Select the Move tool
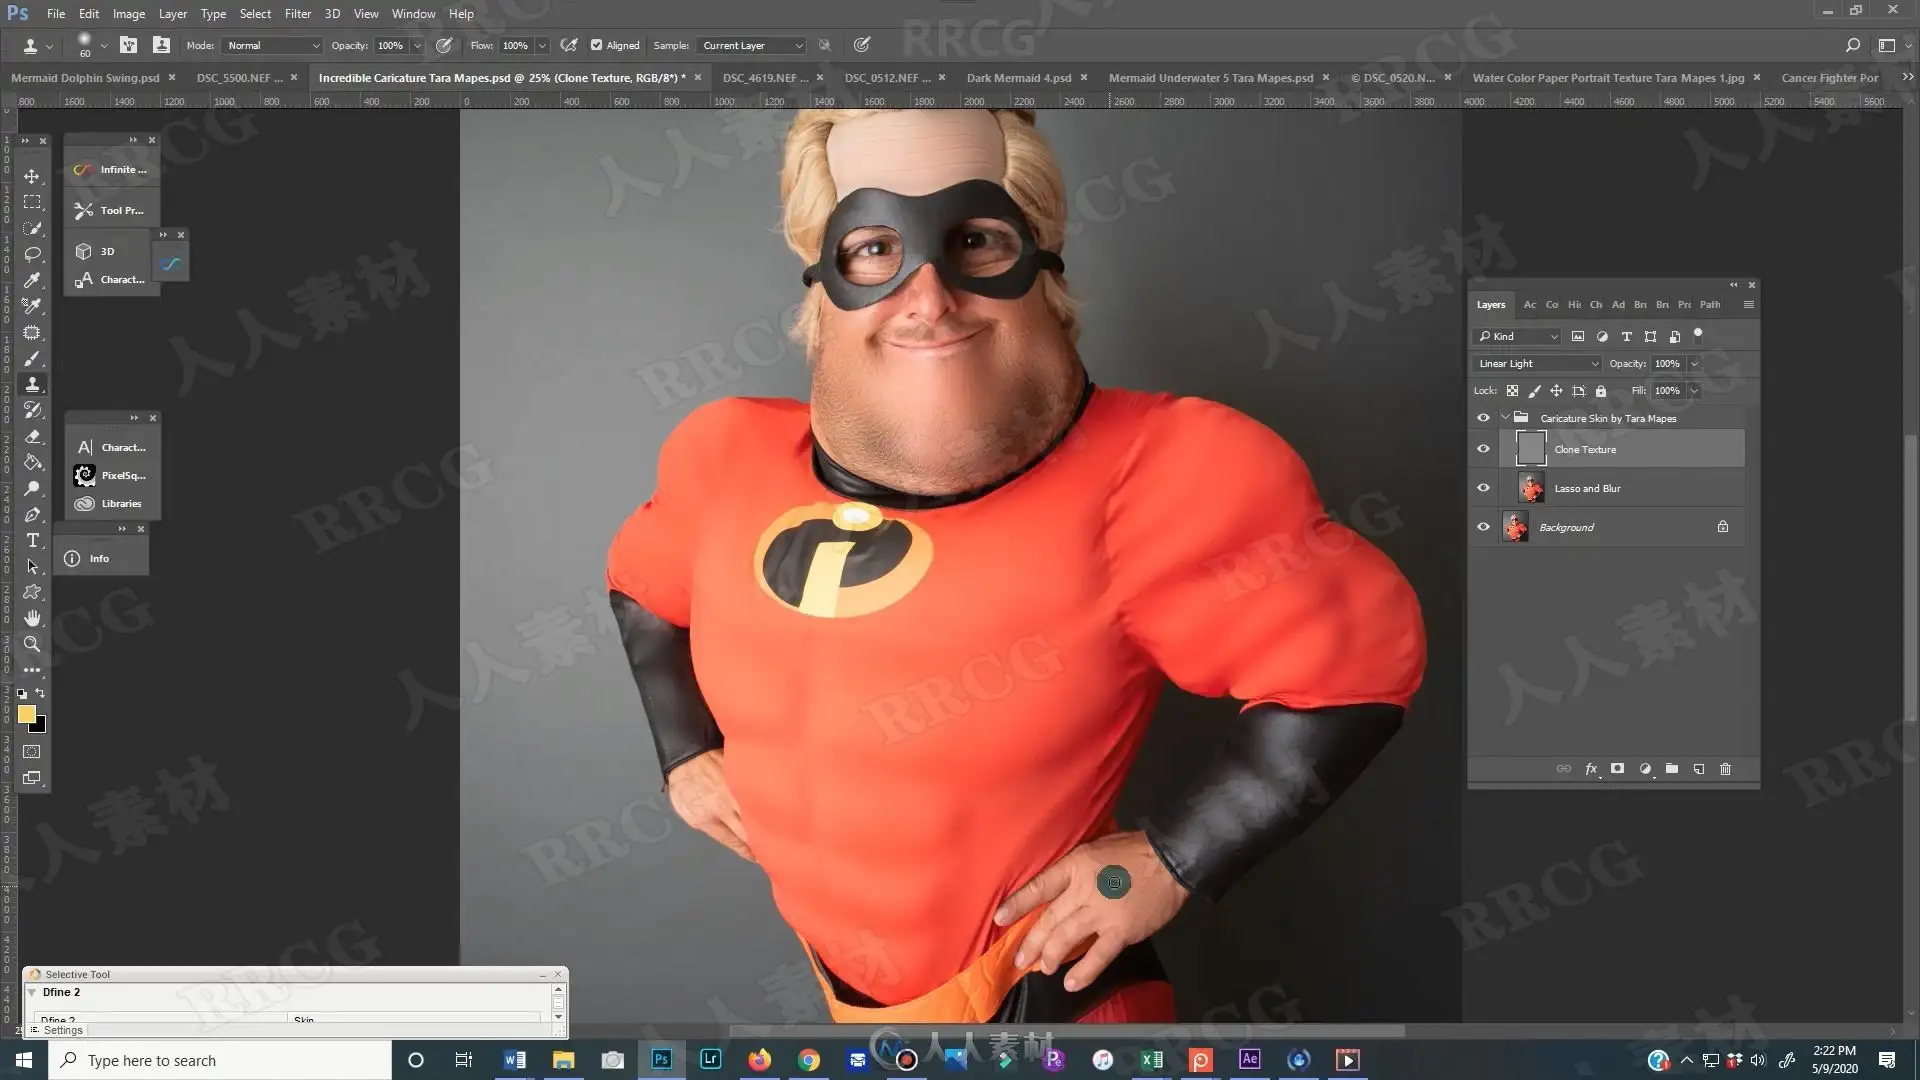The width and height of the screenshot is (1920, 1080). [32, 176]
